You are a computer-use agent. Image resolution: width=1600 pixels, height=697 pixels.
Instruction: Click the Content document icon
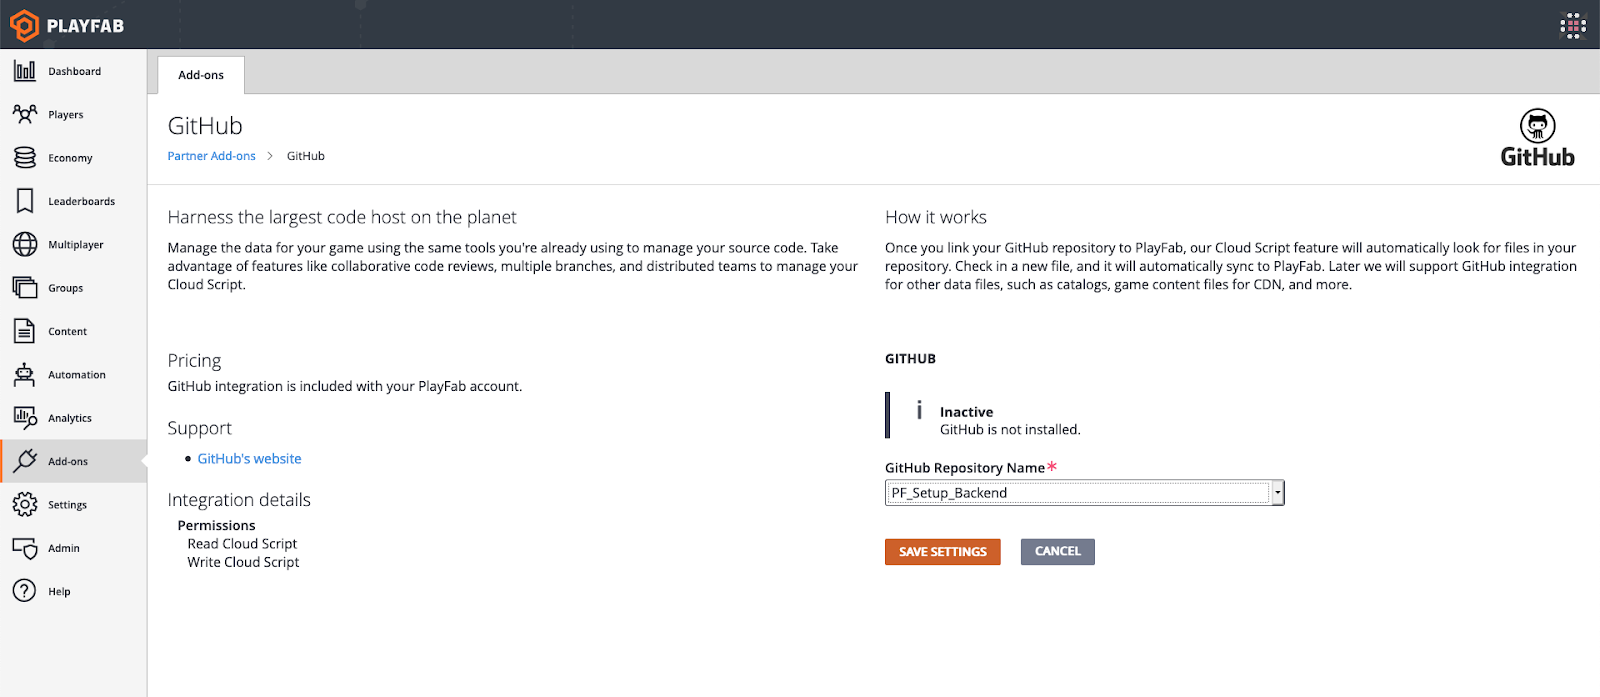25,331
